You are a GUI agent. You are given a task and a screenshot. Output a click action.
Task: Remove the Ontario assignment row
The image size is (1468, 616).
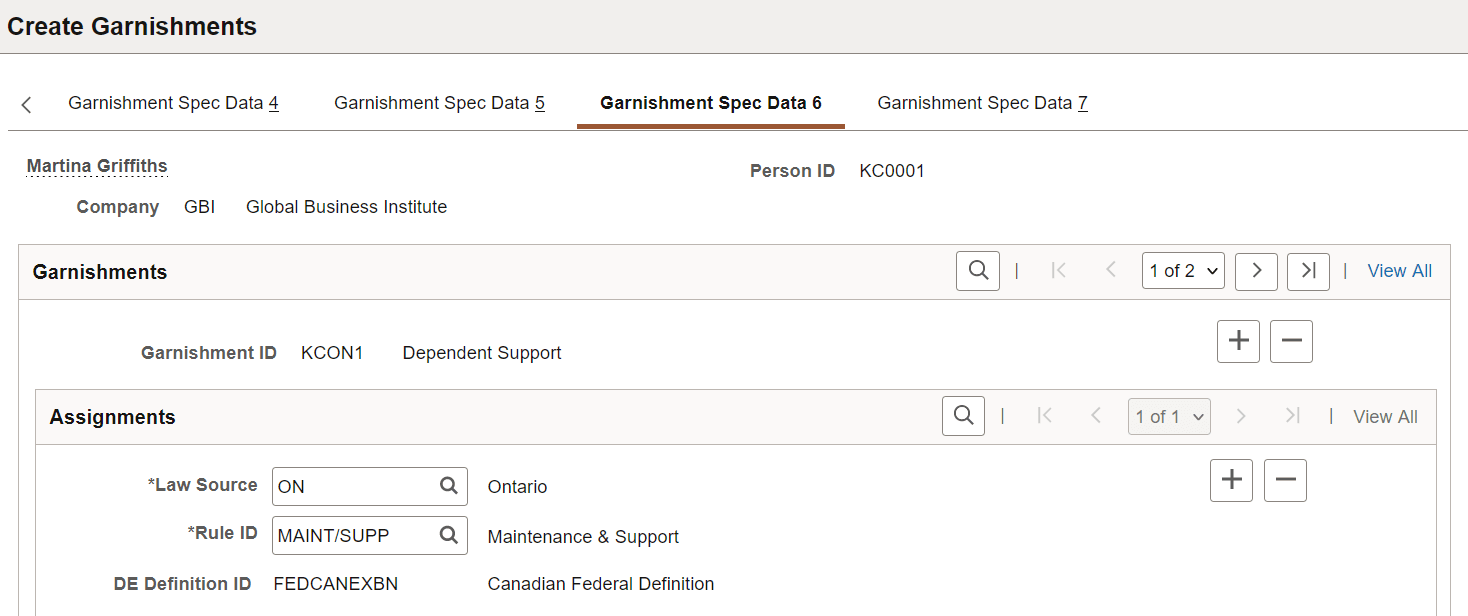pyautogui.click(x=1285, y=480)
